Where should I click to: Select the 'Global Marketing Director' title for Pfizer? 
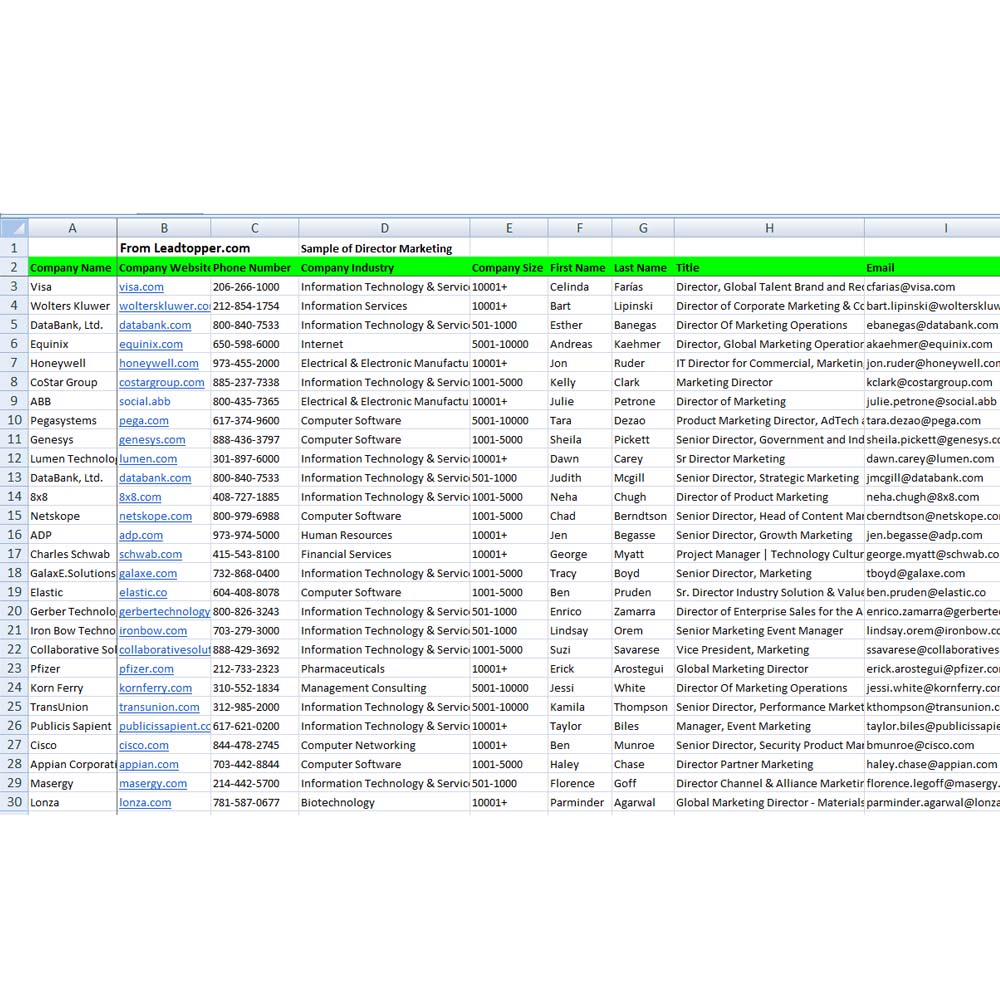point(770,669)
